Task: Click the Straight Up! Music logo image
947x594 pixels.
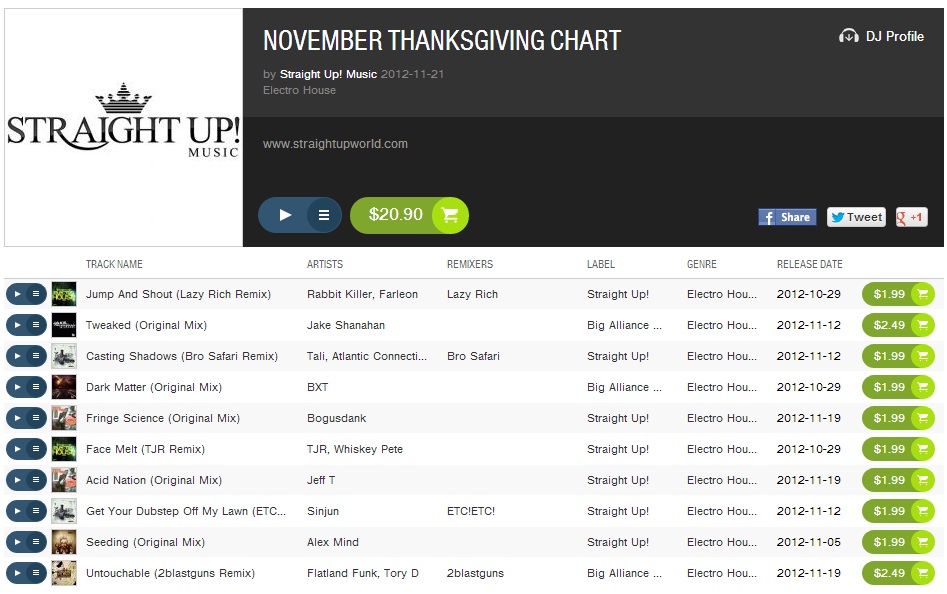Action: (123, 127)
